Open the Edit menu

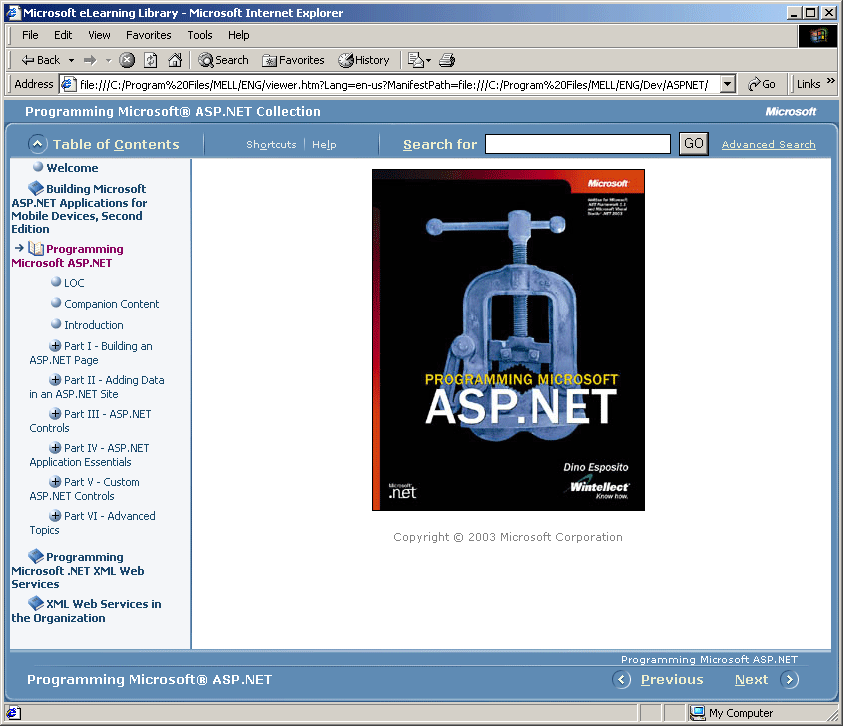(x=63, y=35)
